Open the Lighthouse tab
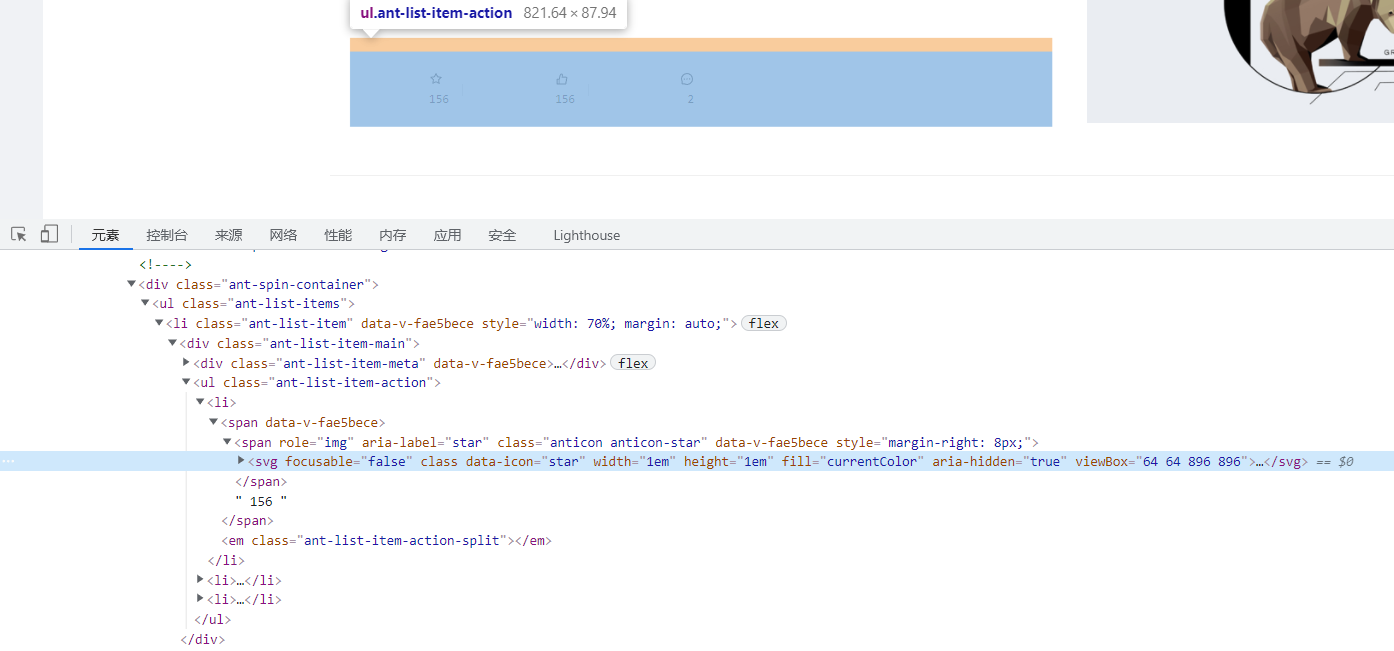 pos(586,236)
